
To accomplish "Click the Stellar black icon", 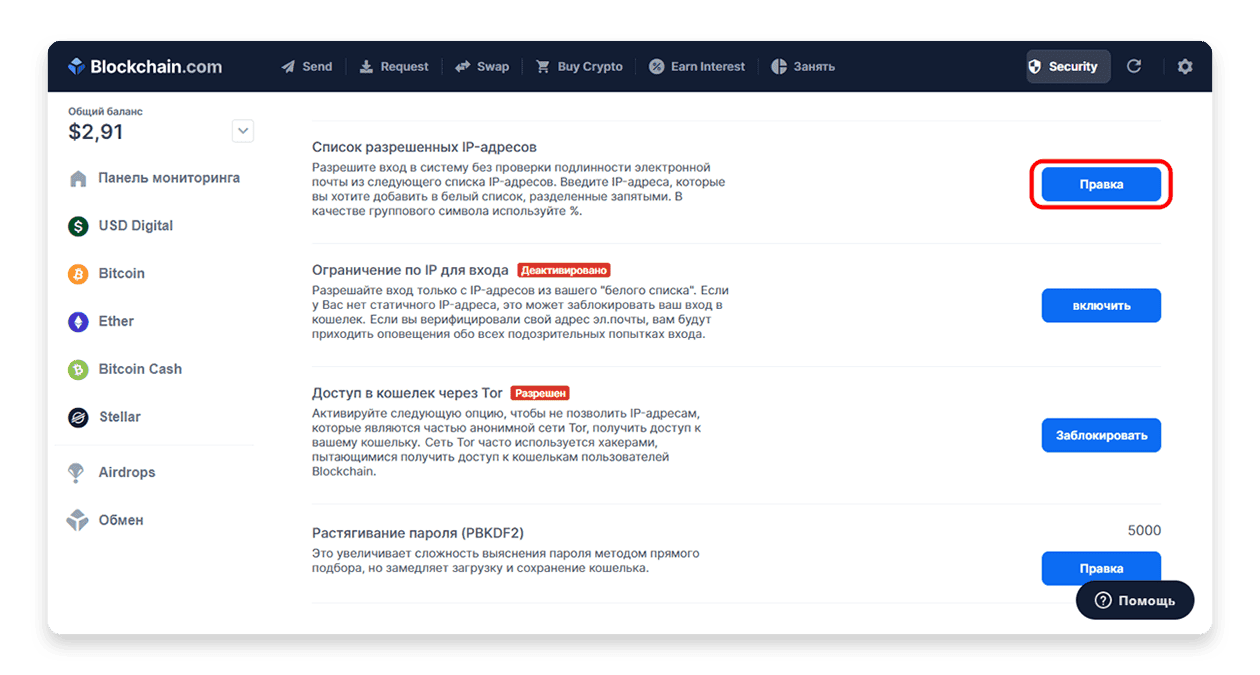I will point(78,417).
